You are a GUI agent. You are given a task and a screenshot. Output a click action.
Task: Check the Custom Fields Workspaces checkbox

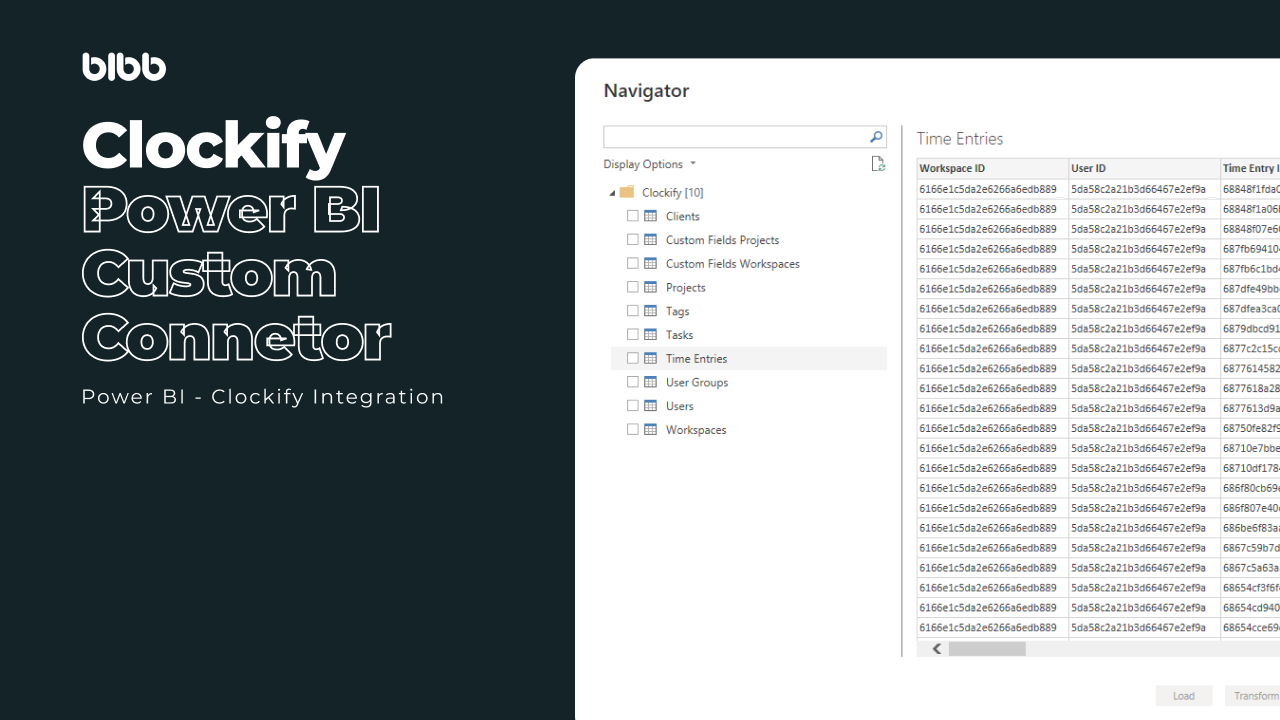click(x=632, y=264)
